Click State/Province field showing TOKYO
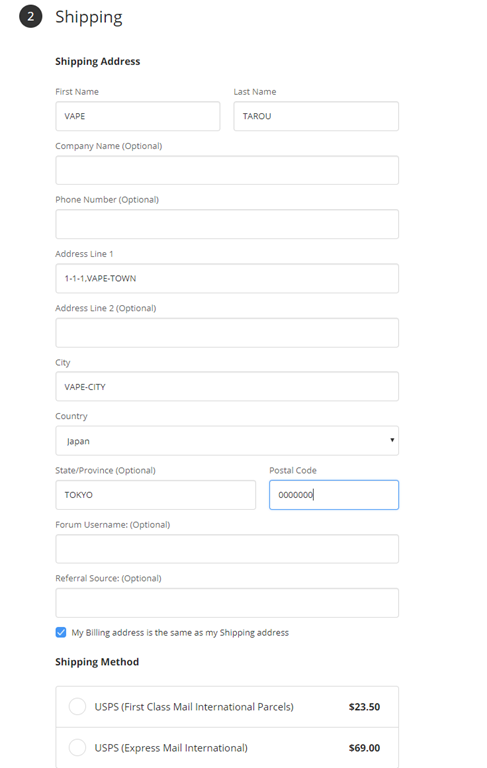 tap(155, 495)
